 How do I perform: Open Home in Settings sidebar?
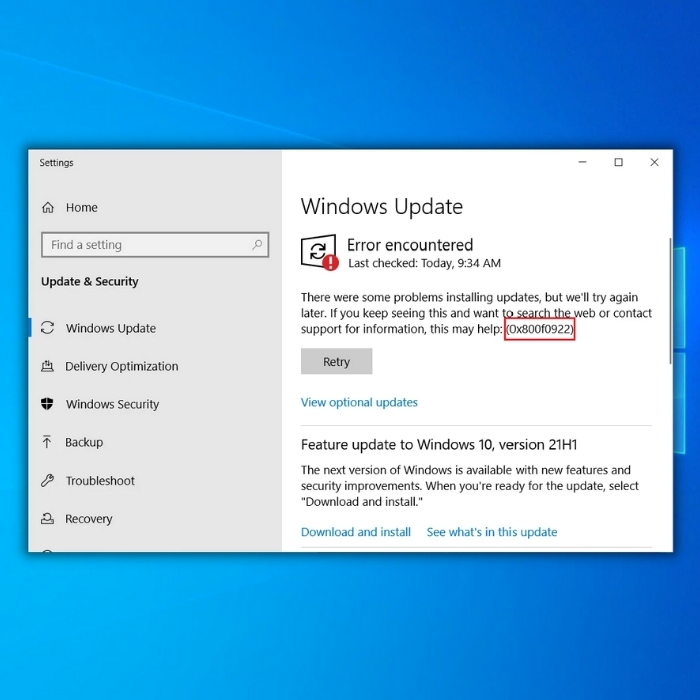click(x=81, y=208)
